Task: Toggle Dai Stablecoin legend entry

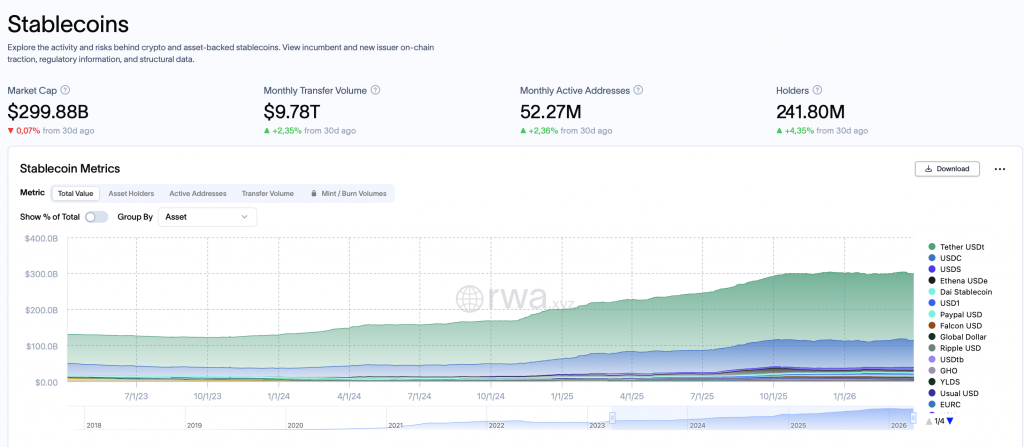Action: [965, 292]
